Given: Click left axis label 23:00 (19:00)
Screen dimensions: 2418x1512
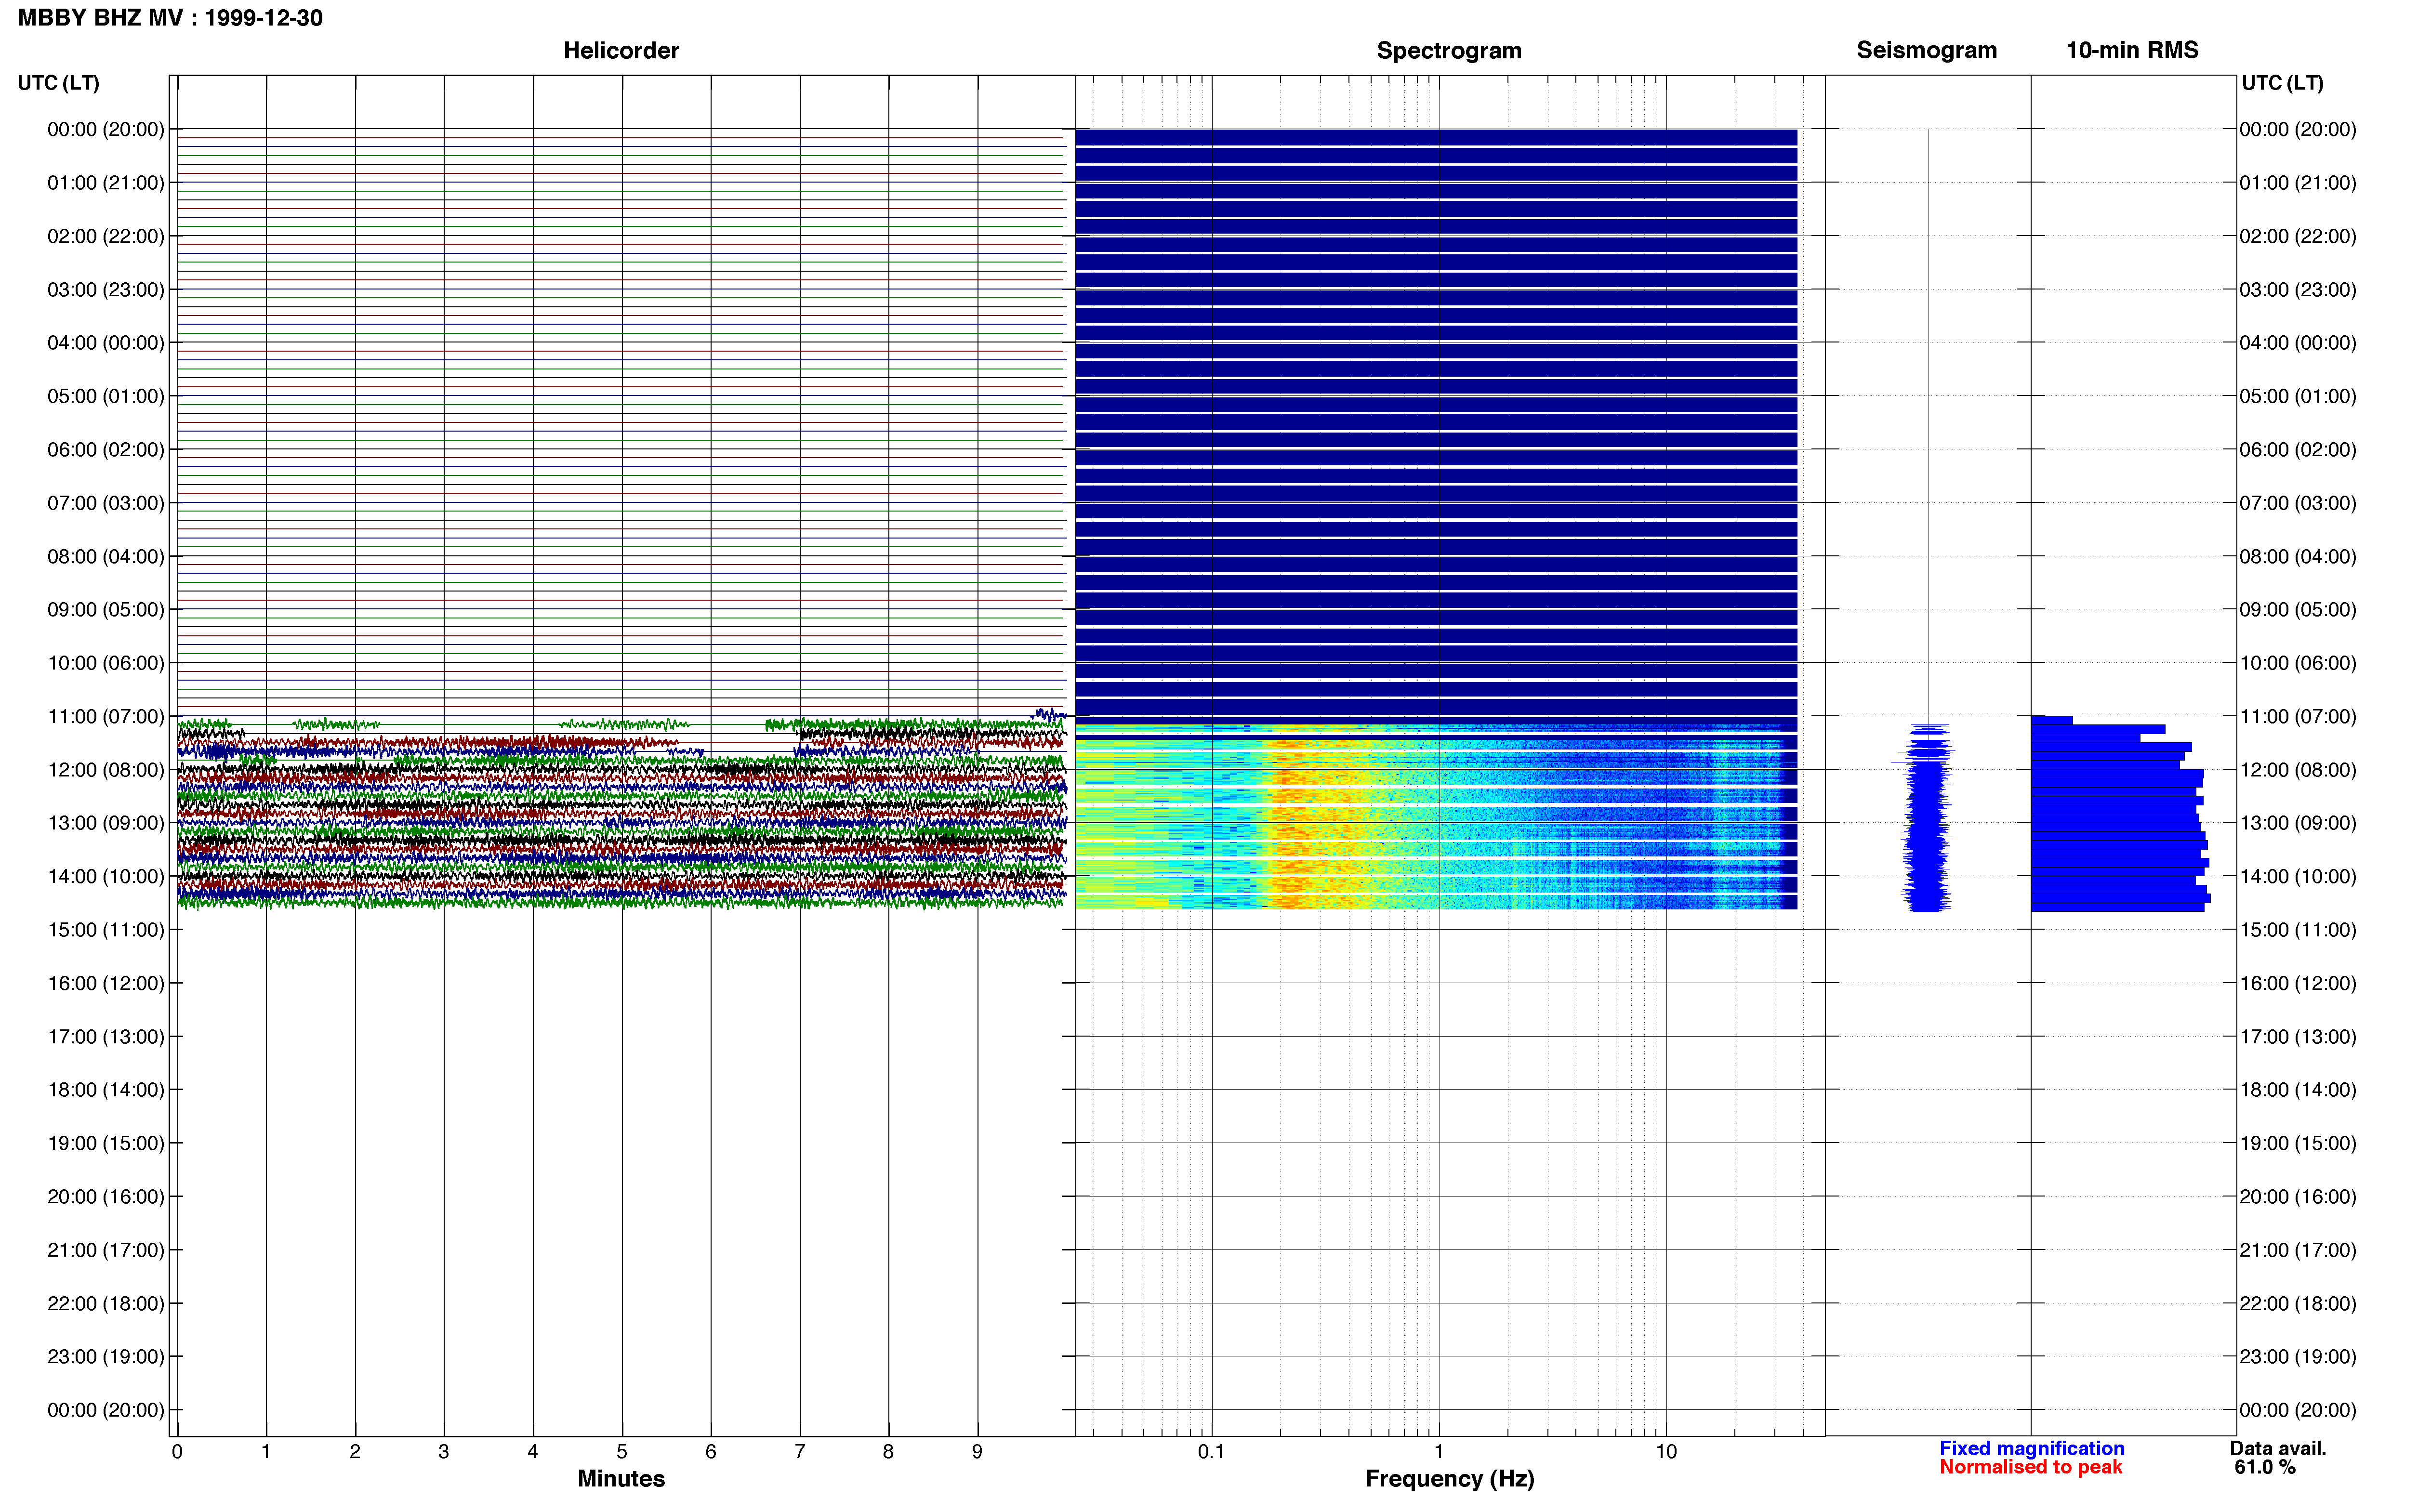Looking at the screenshot, I should coord(106,1356).
